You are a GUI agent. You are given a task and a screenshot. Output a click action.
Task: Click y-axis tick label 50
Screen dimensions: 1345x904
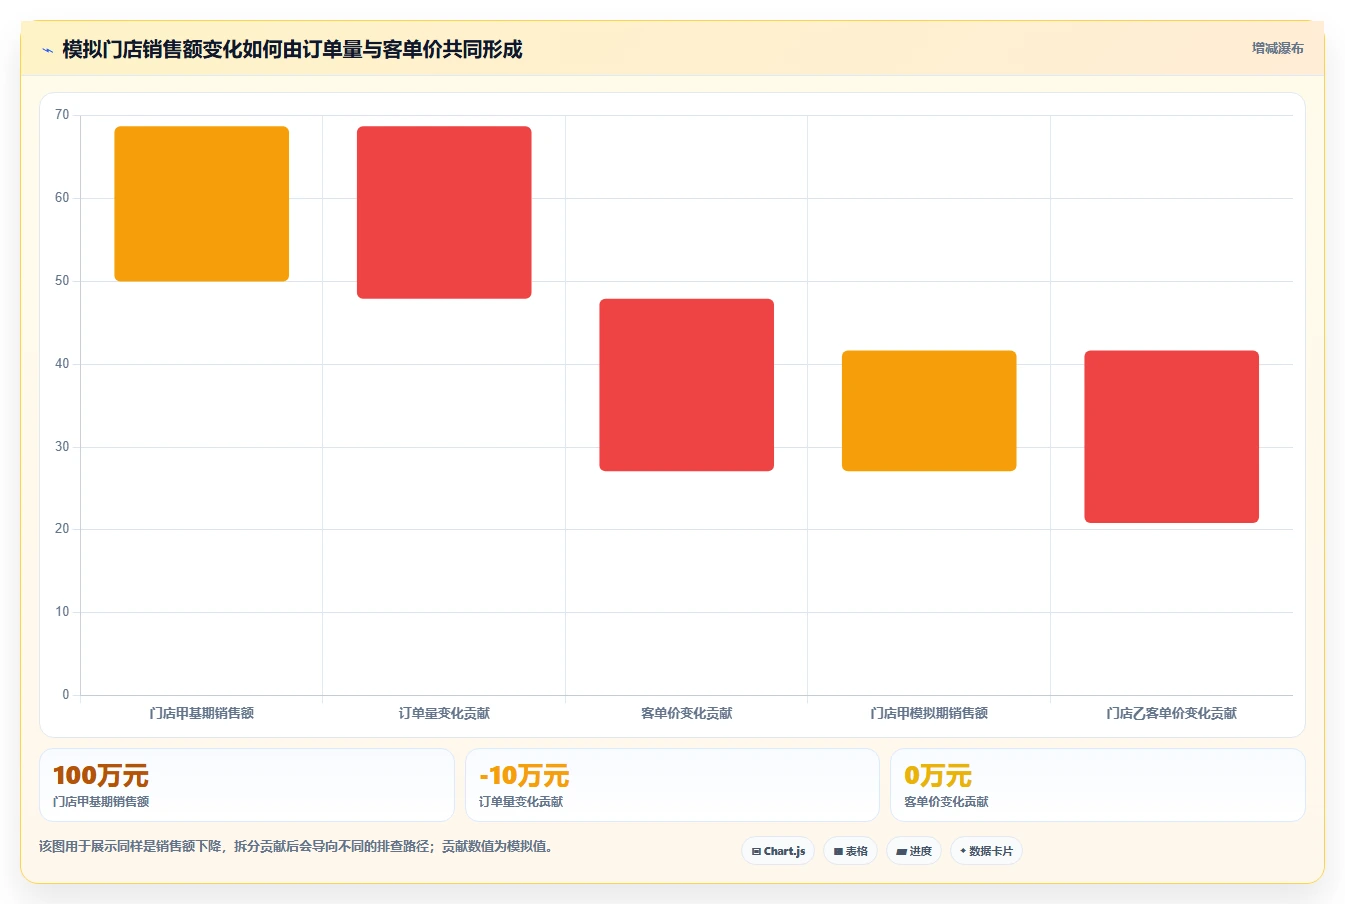click(x=62, y=281)
